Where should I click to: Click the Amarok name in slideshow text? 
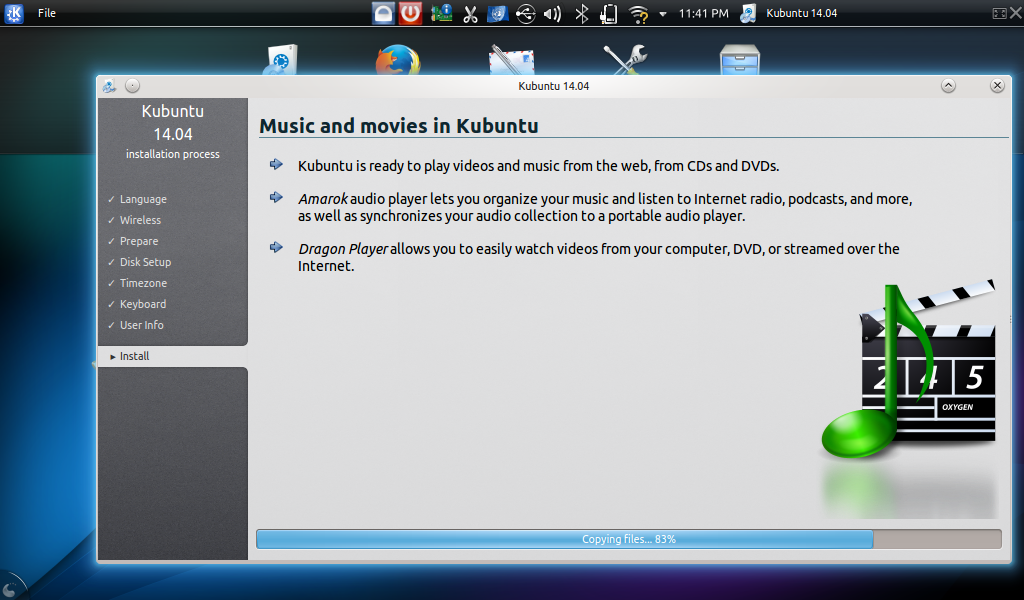point(323,199)
